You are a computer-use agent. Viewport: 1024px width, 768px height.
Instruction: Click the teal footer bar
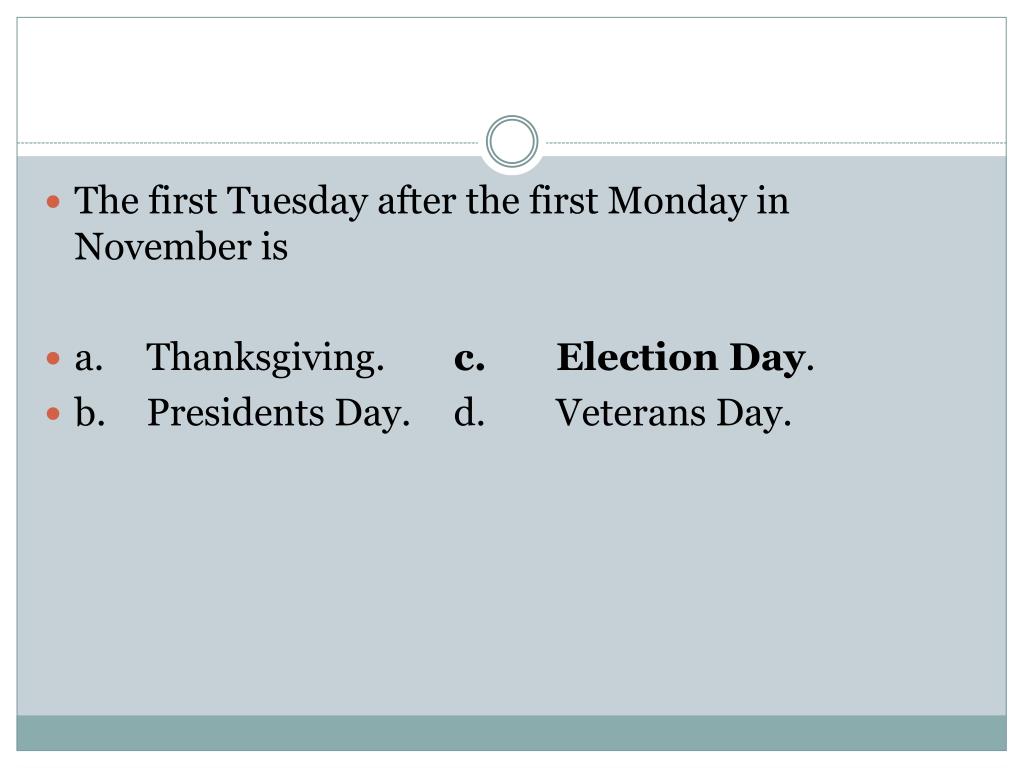click(511, 733)
